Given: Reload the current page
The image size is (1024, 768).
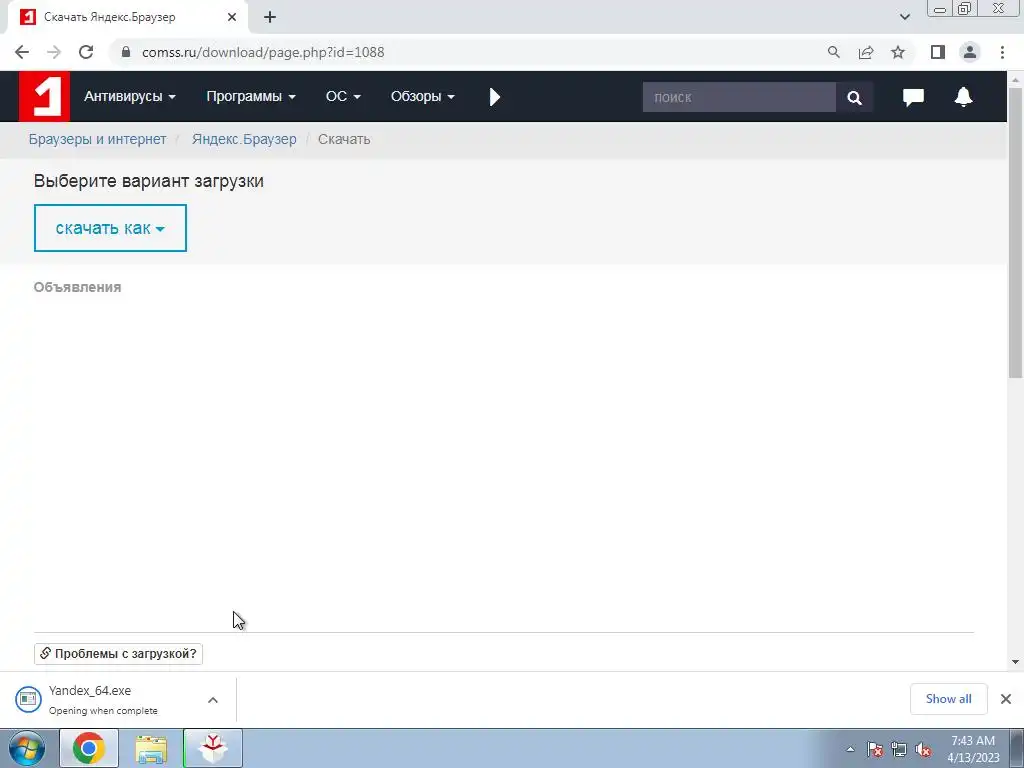Looking at the screenshot, I should [86, 52].
